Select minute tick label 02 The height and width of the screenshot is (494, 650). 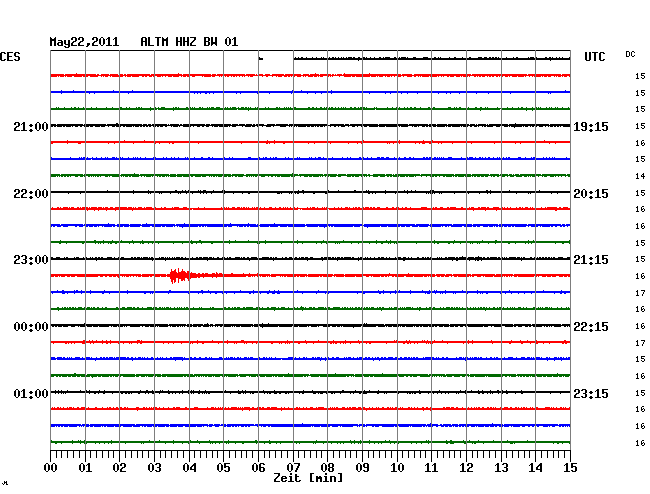(x=119, y=468)
